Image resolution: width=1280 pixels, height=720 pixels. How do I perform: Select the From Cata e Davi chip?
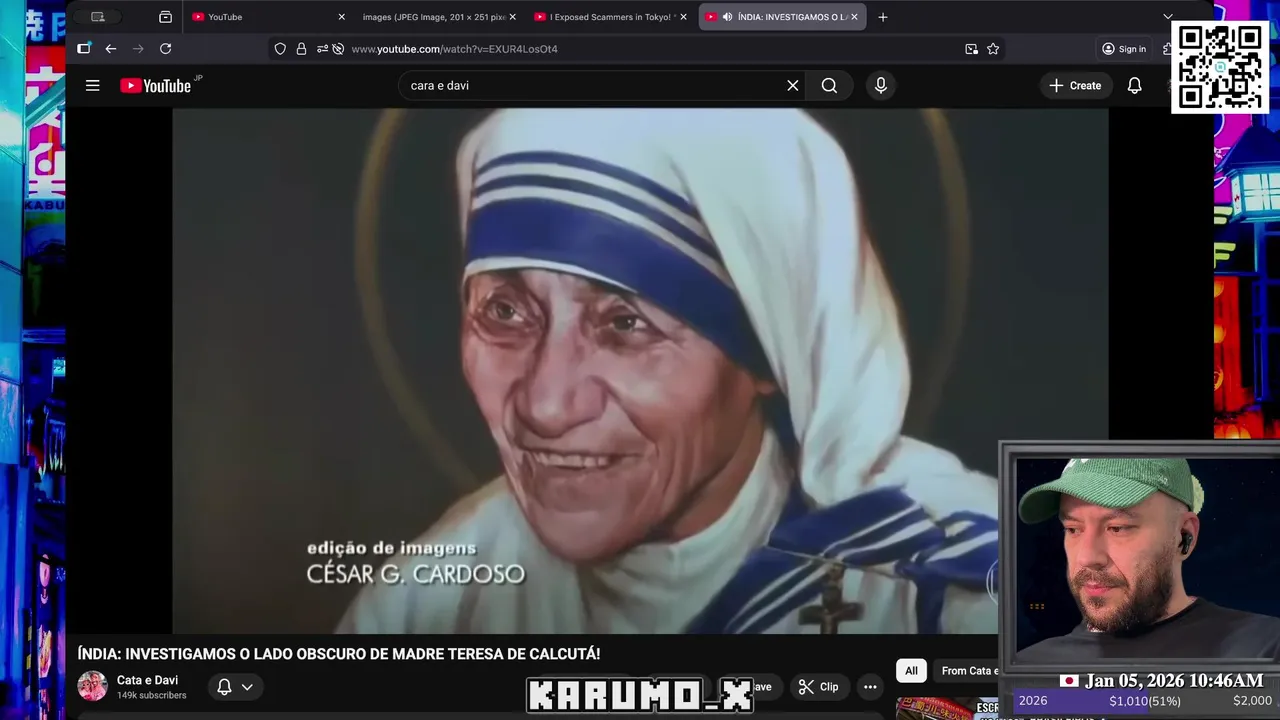967,671
